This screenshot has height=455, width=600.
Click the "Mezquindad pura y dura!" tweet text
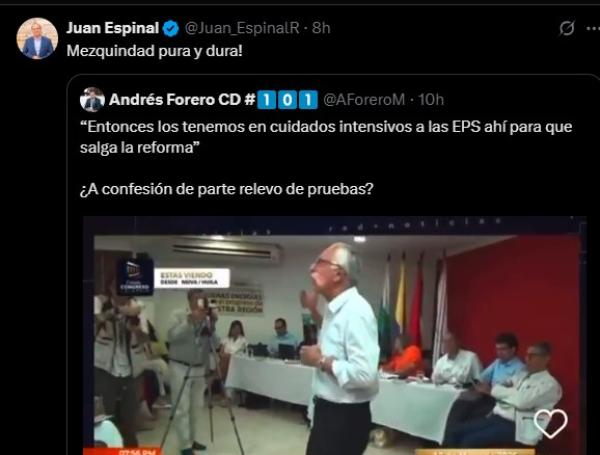(155, 51)
